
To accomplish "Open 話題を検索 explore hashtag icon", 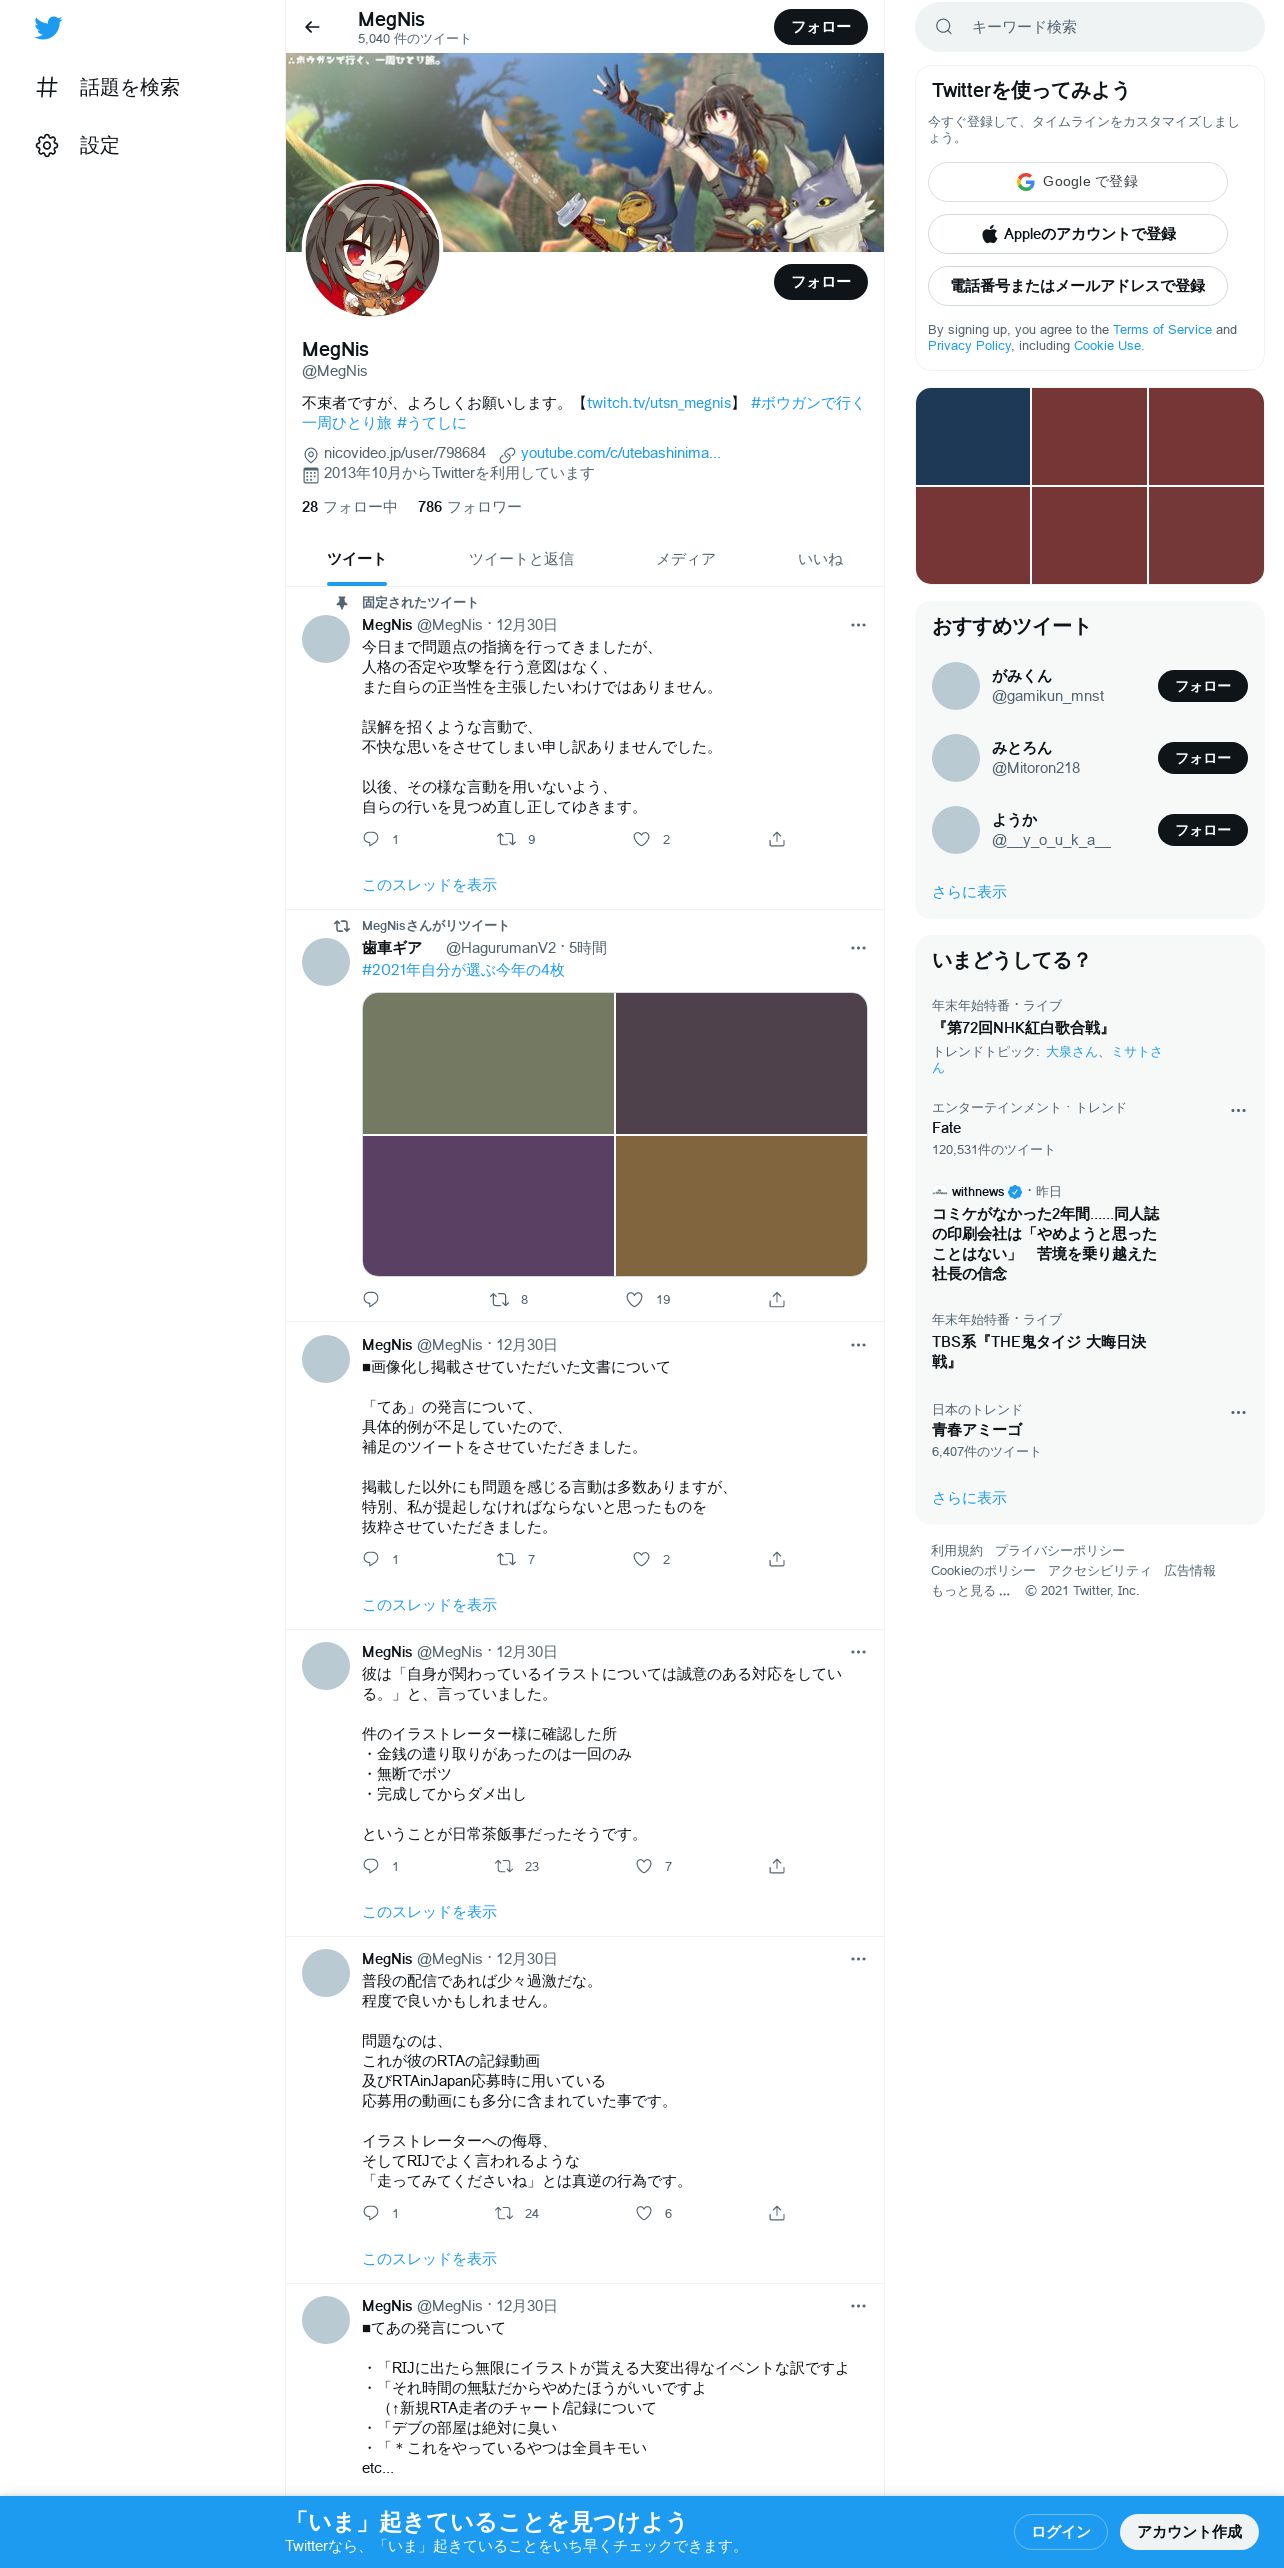I will point(47,87).
